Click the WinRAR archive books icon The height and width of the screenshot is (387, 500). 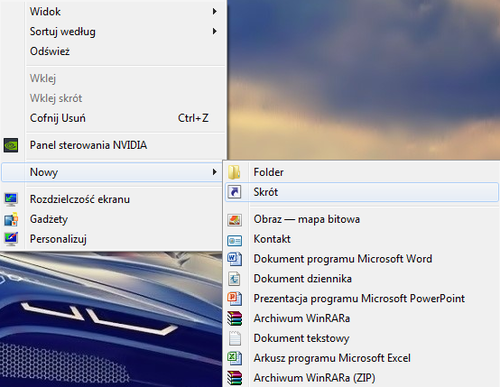(x=234, y=318)
